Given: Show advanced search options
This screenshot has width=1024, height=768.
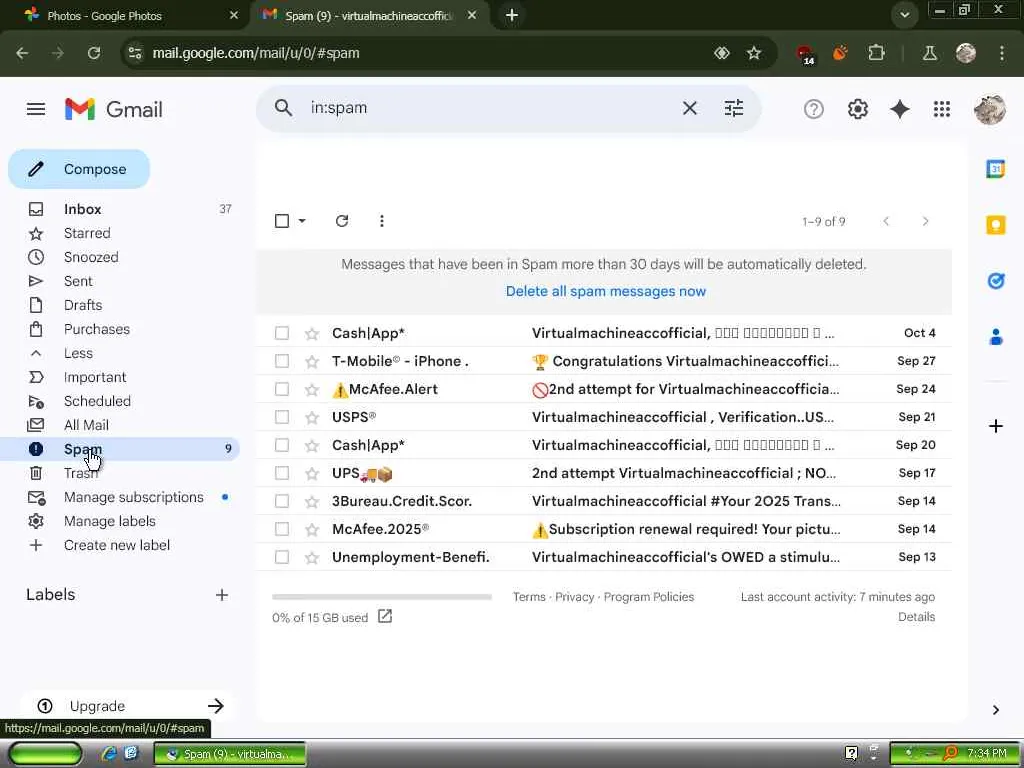Looking at the screenshot, I should 733,108.
